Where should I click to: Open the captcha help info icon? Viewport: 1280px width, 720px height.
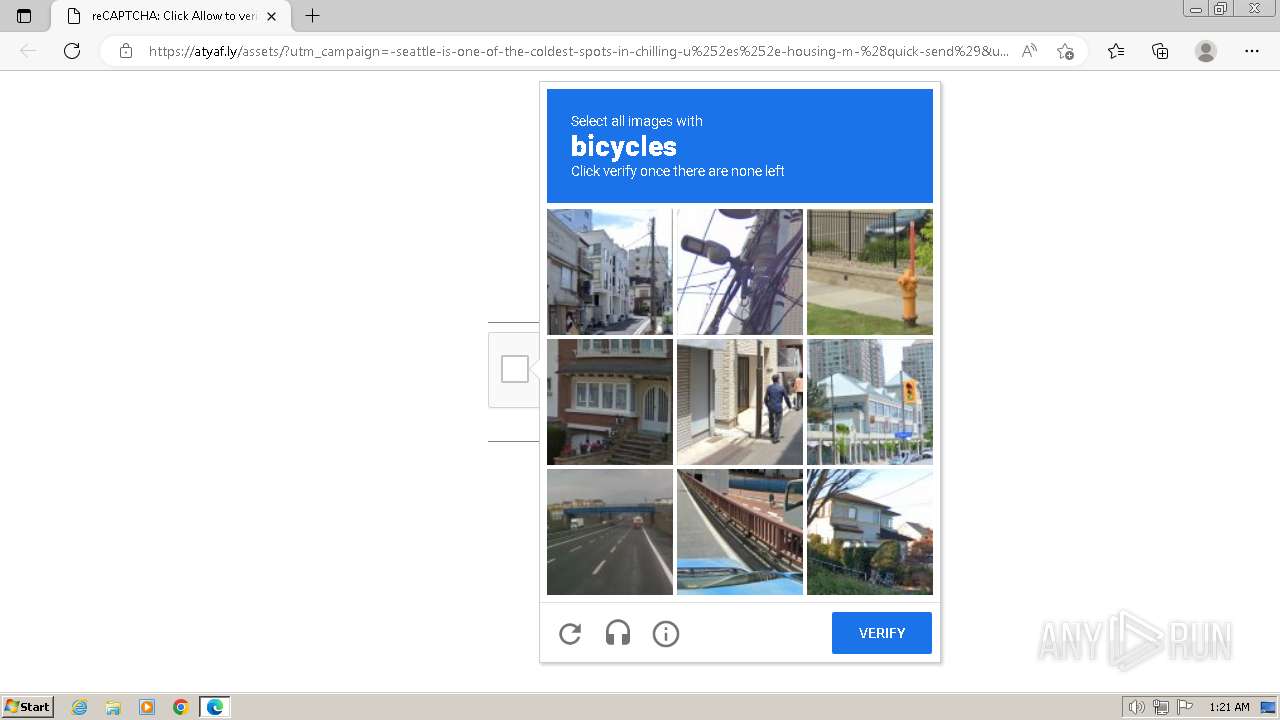click(x=666, y=633)
